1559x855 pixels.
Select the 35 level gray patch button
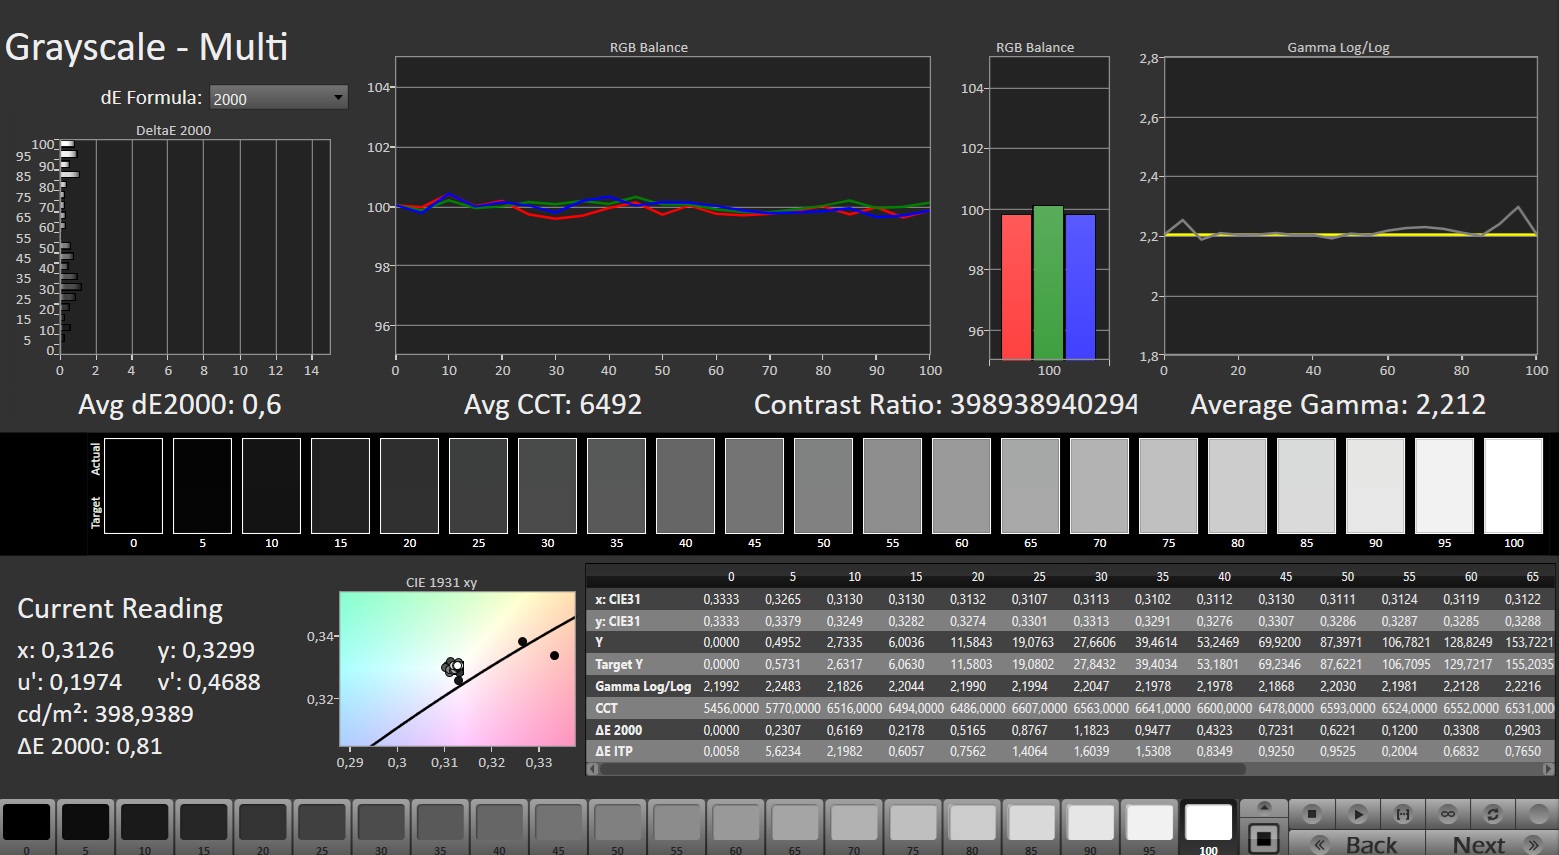(x=440, y=826)
